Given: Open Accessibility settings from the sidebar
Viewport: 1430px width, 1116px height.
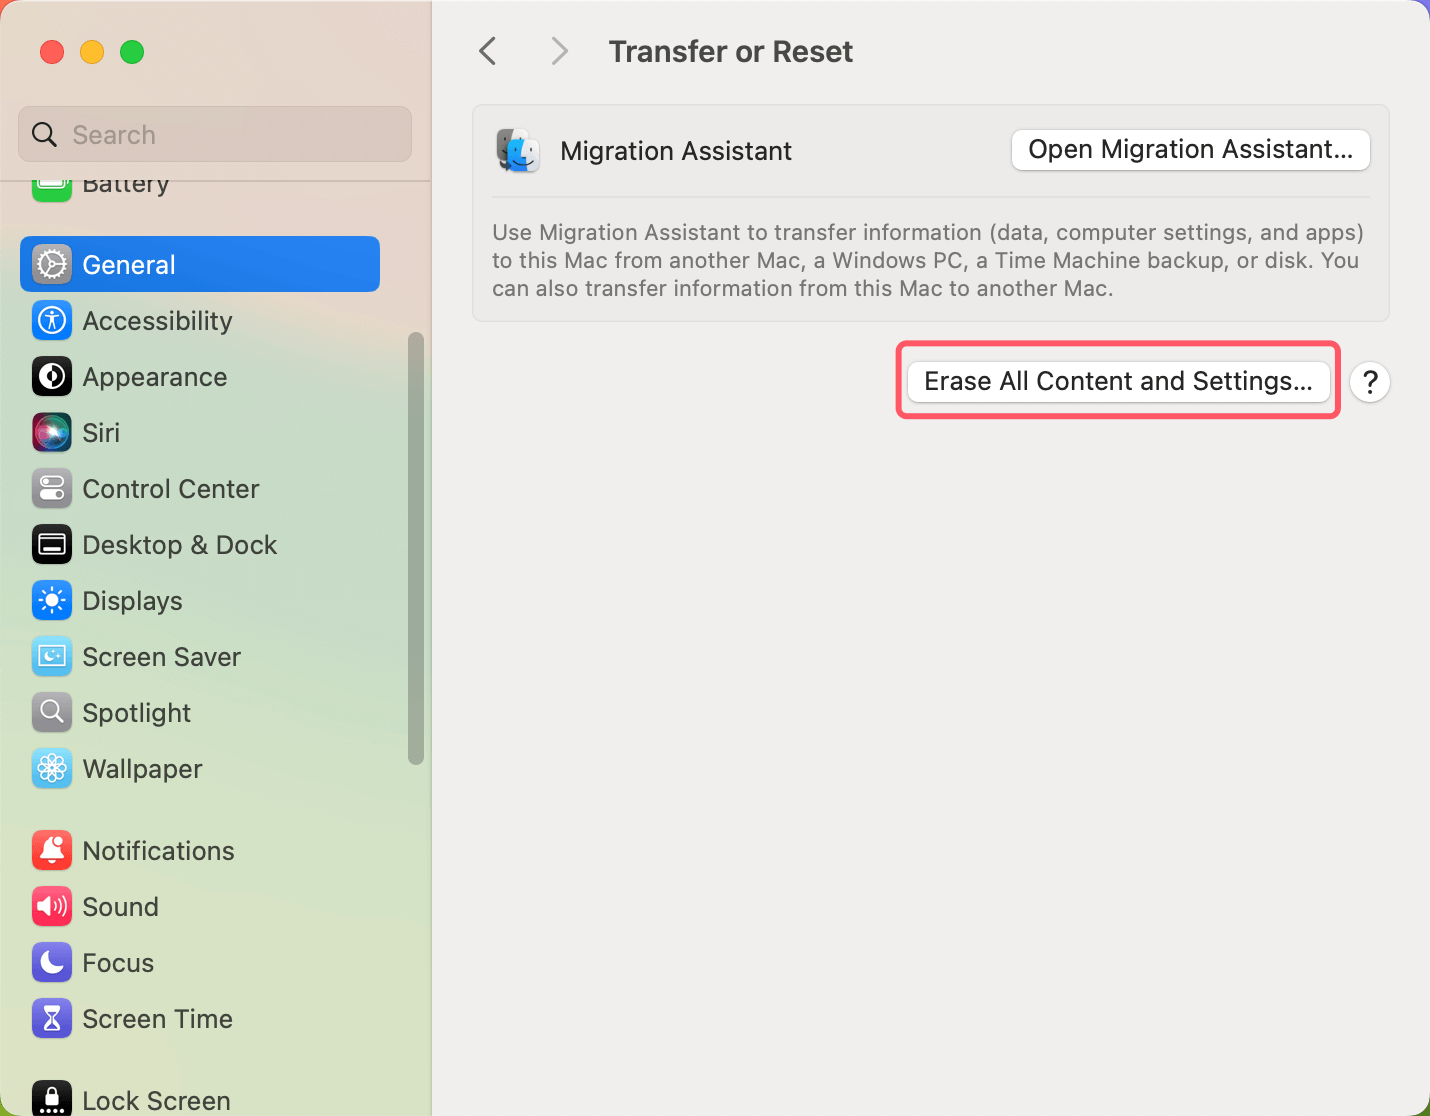Looking at the screenshot, I should point(157,321).
